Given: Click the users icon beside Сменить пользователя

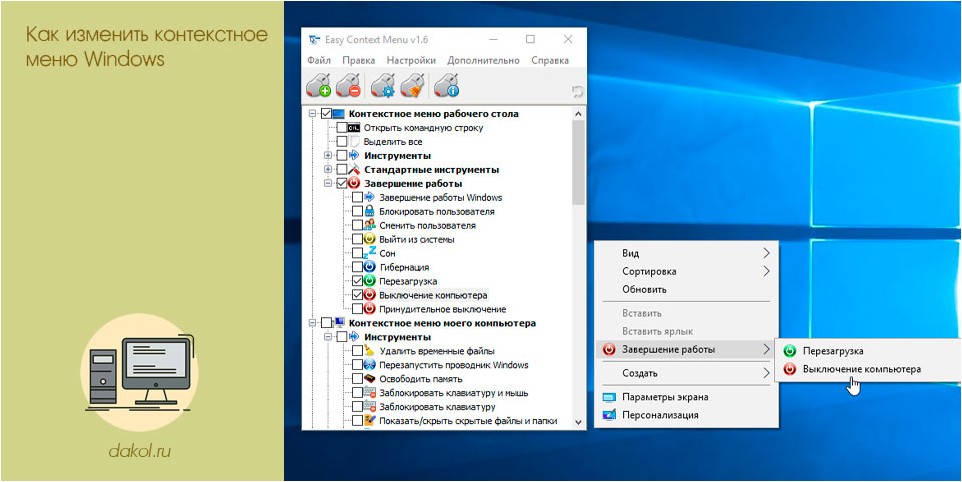Looking at the screenshot, I should tap(369, 225).
